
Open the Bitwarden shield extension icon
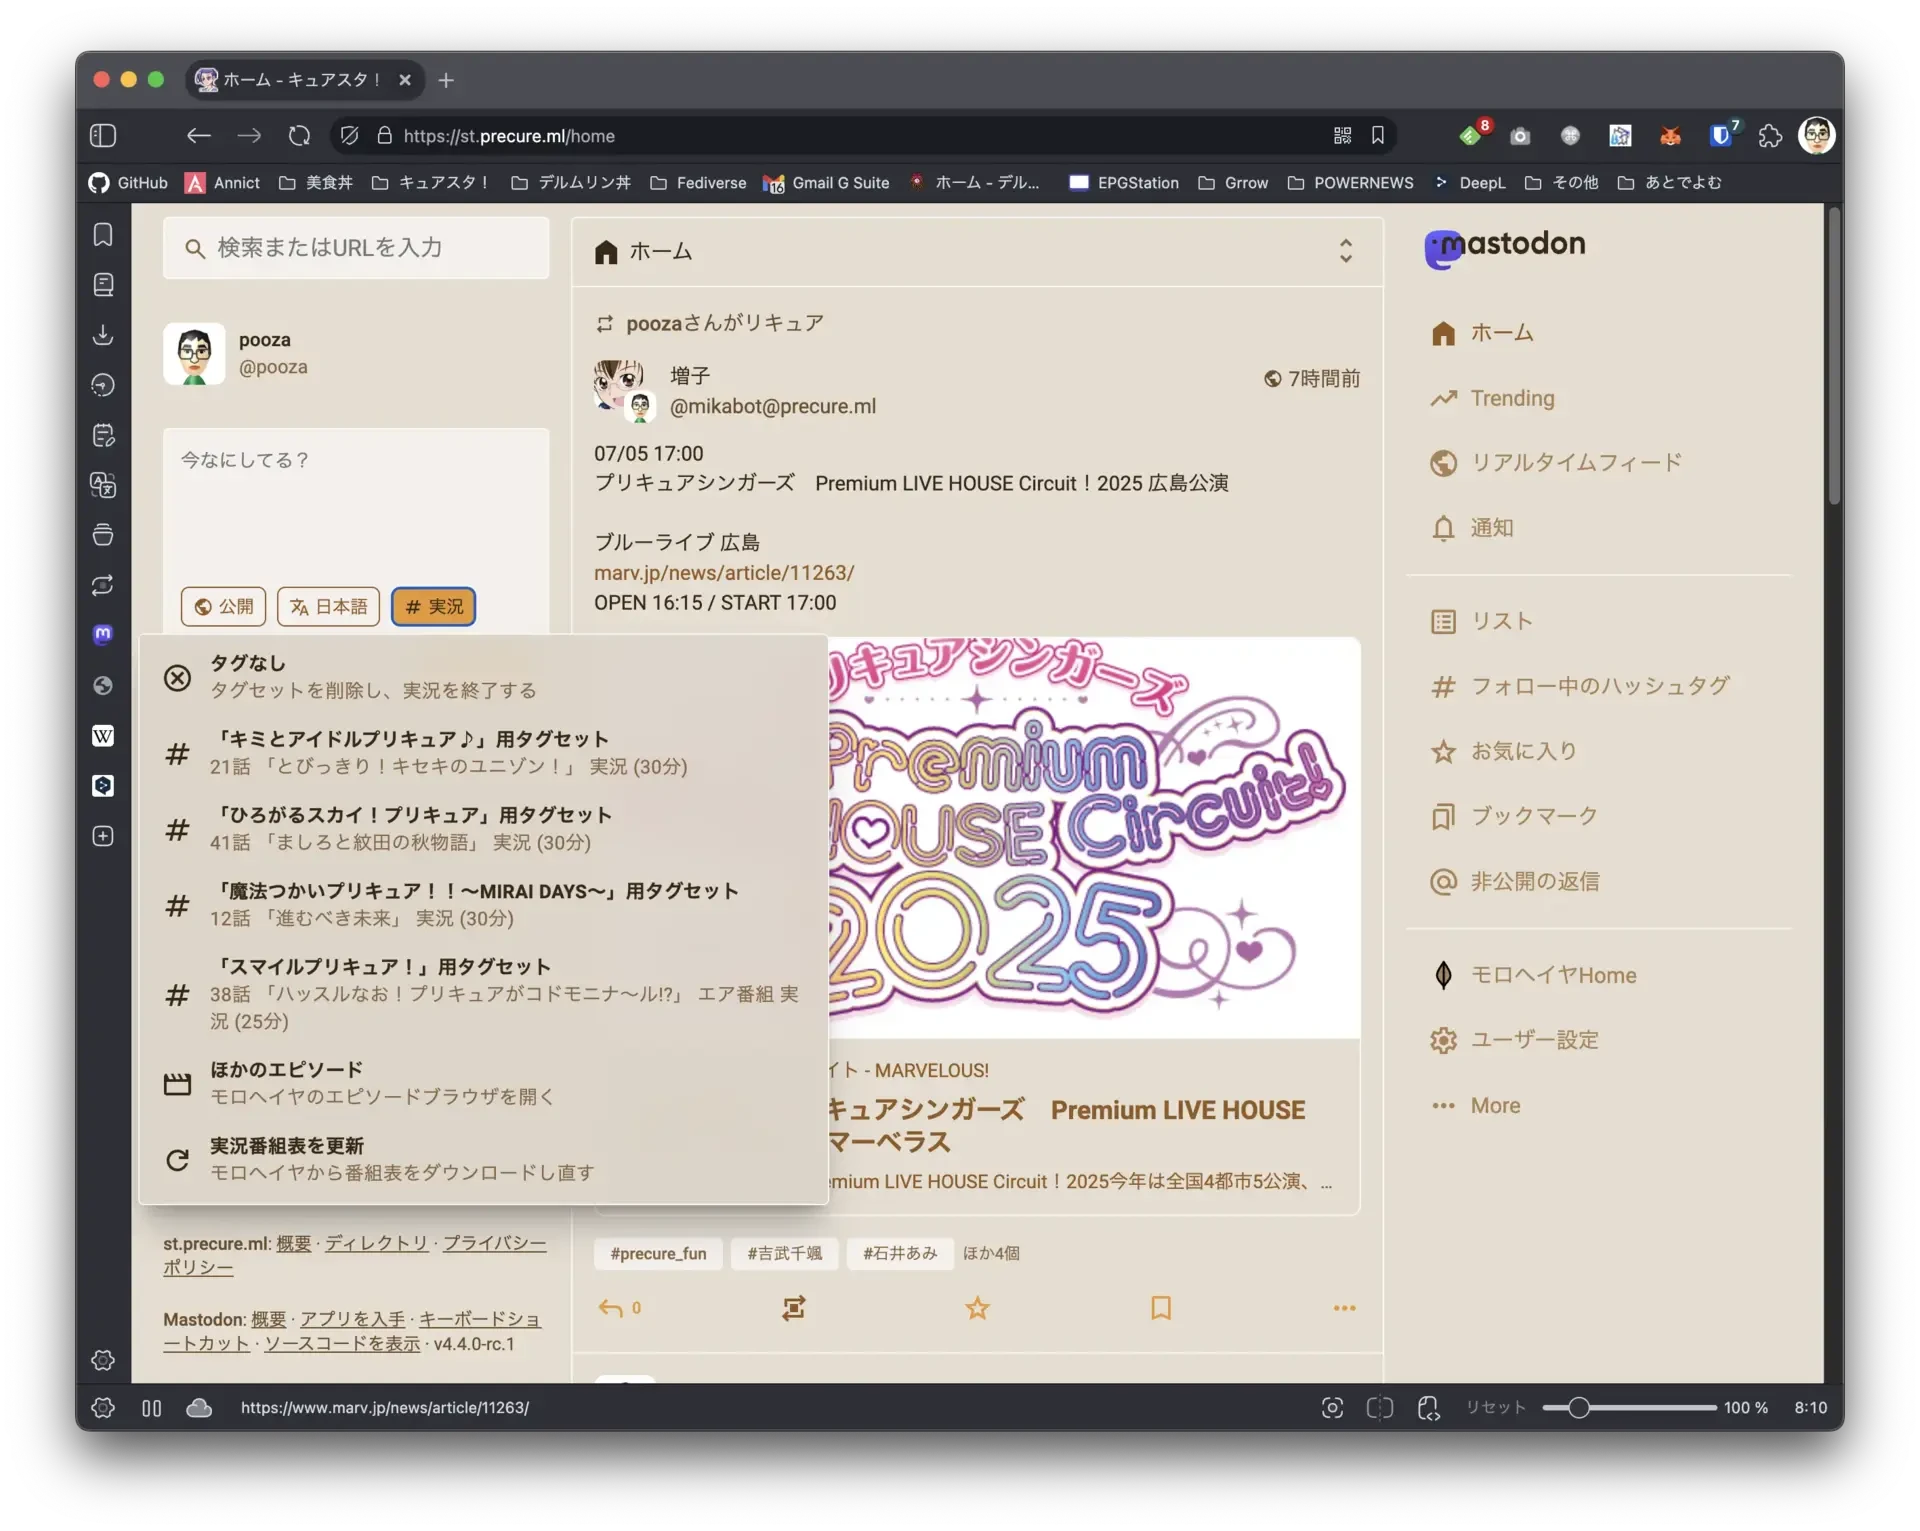(1720, 135)
